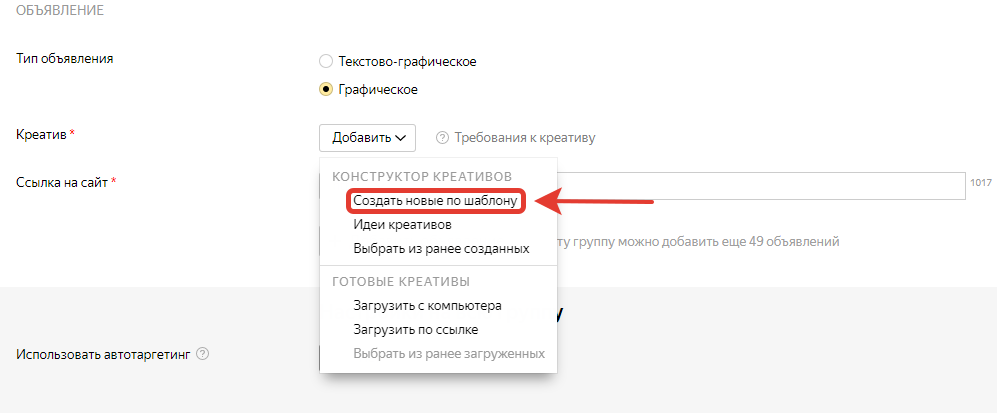Image resolution: width=997 pixels, height=413 pixels.
Task: Click the Готовые креативы section header
Action: [401, 281]
